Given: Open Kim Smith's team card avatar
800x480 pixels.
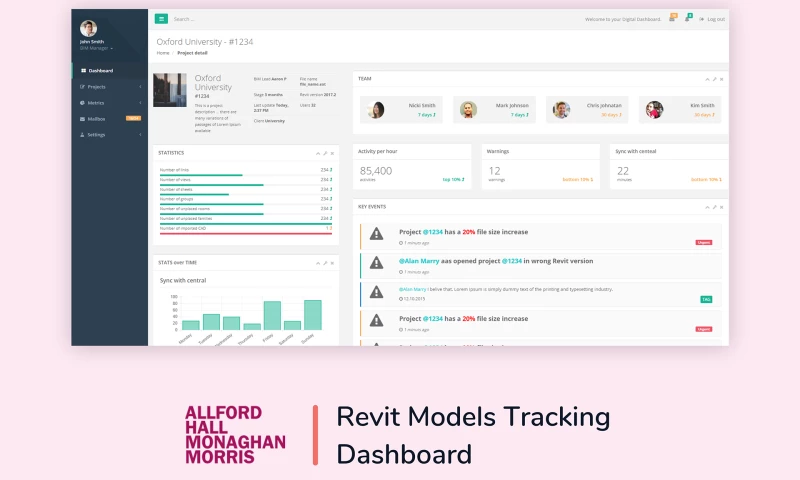Looking at the screenshot, I should pos(654,110).
